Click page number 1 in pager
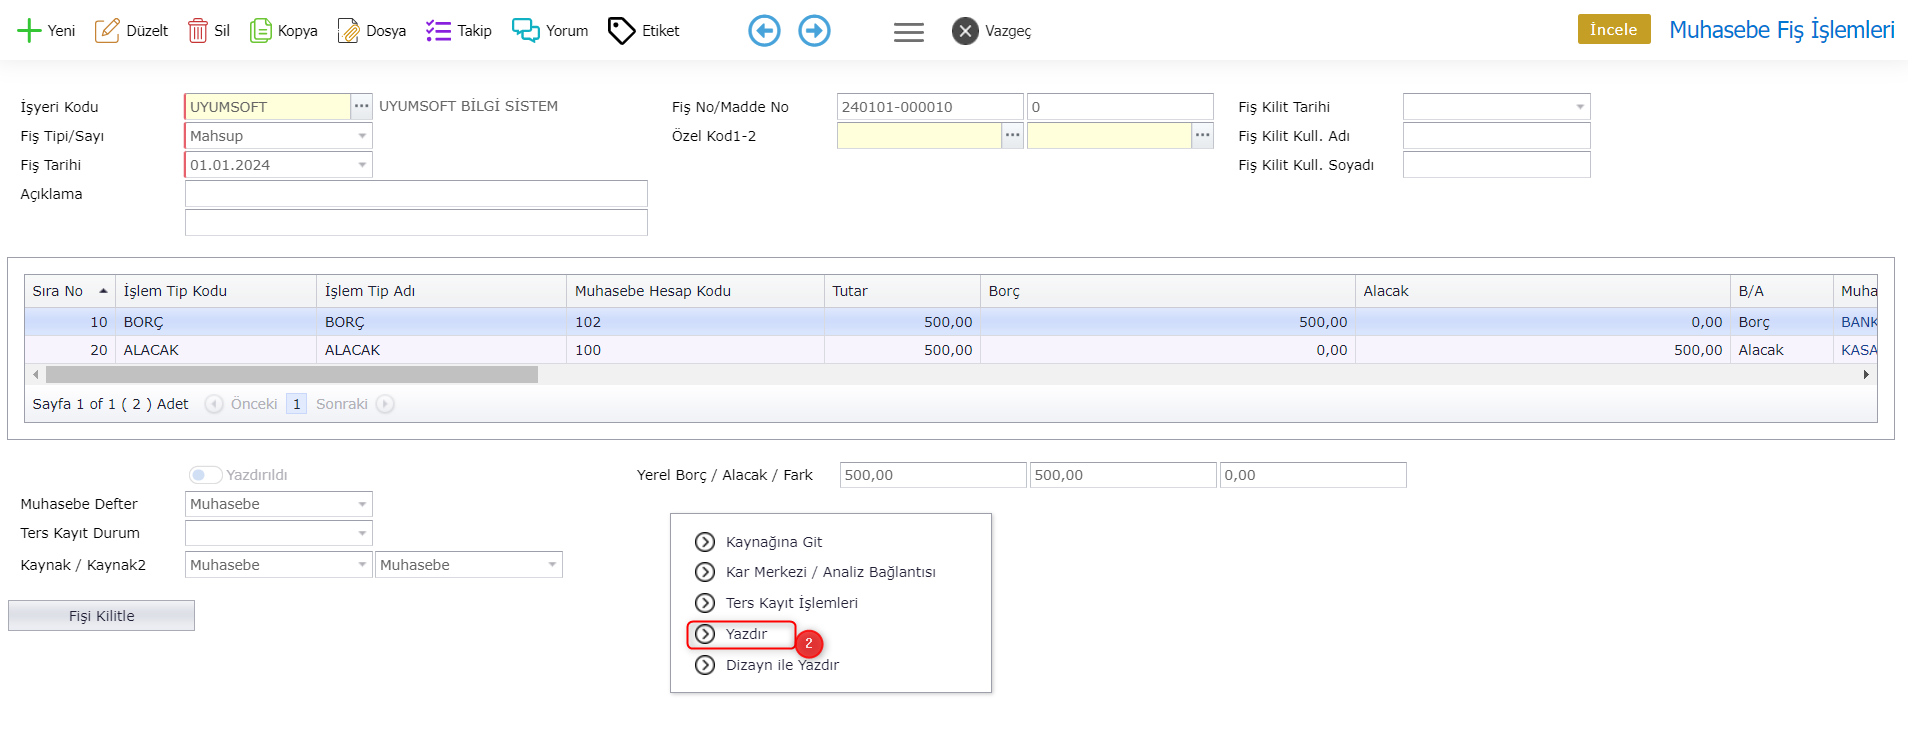The image size is (1908, 729). click(x=296, y=404)
